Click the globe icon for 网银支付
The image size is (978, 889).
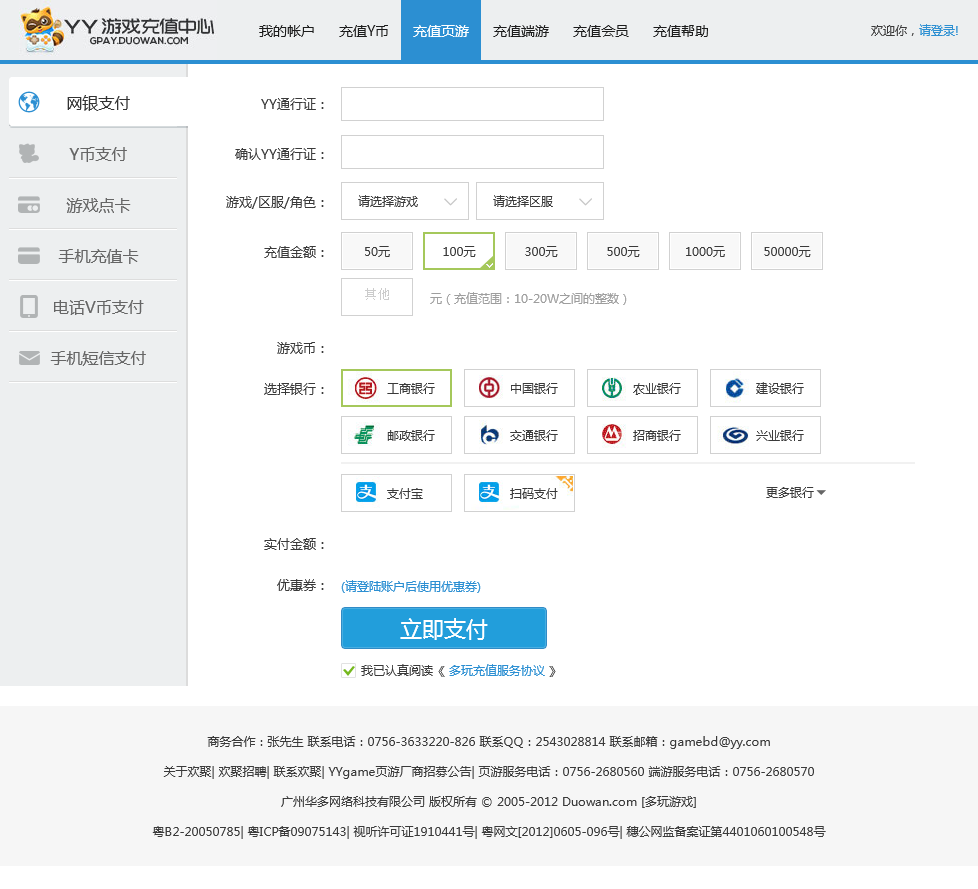click(29, 102)
